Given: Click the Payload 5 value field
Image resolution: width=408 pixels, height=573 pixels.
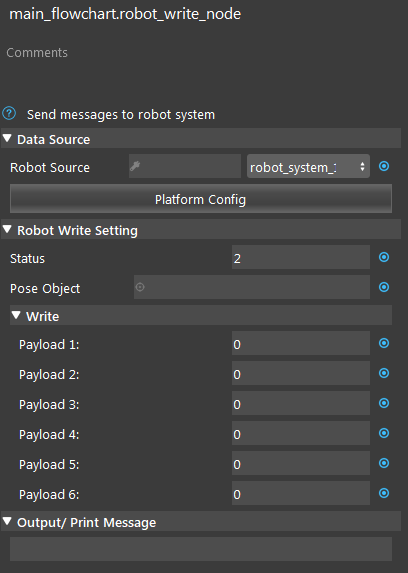Looking at the screenshot, I should [301, 463].
